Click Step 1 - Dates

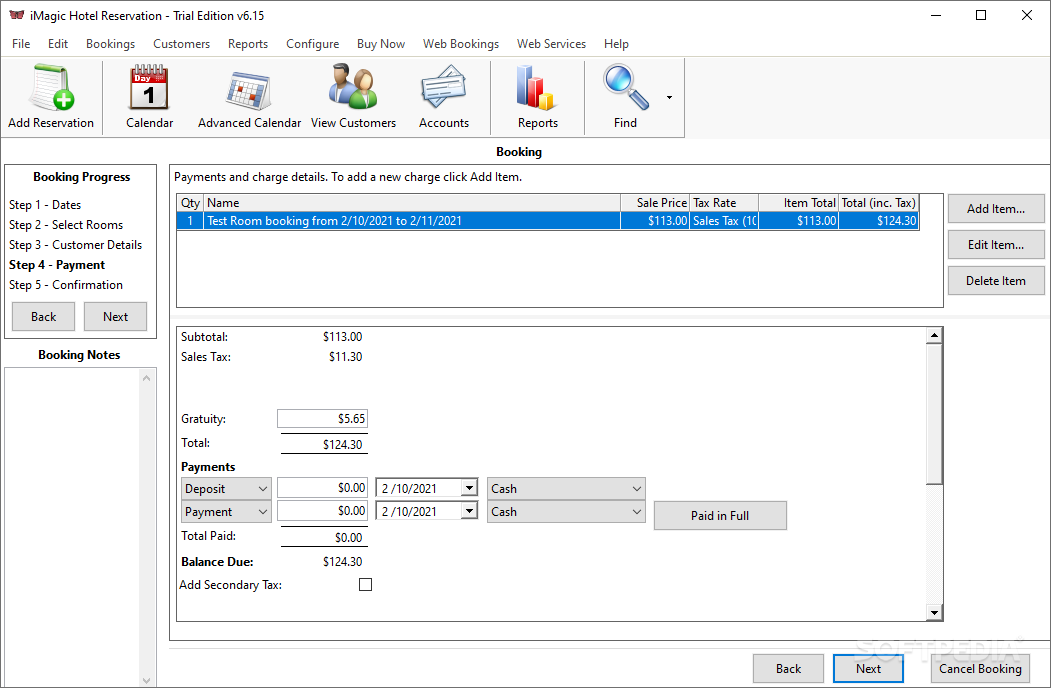click(45, 205)
